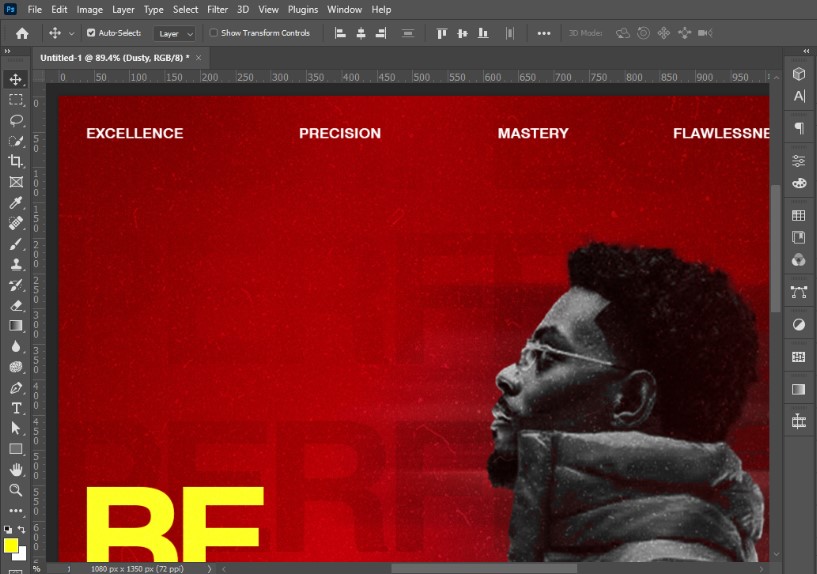Open the Swatches grid panel icon

coord(799,215)
